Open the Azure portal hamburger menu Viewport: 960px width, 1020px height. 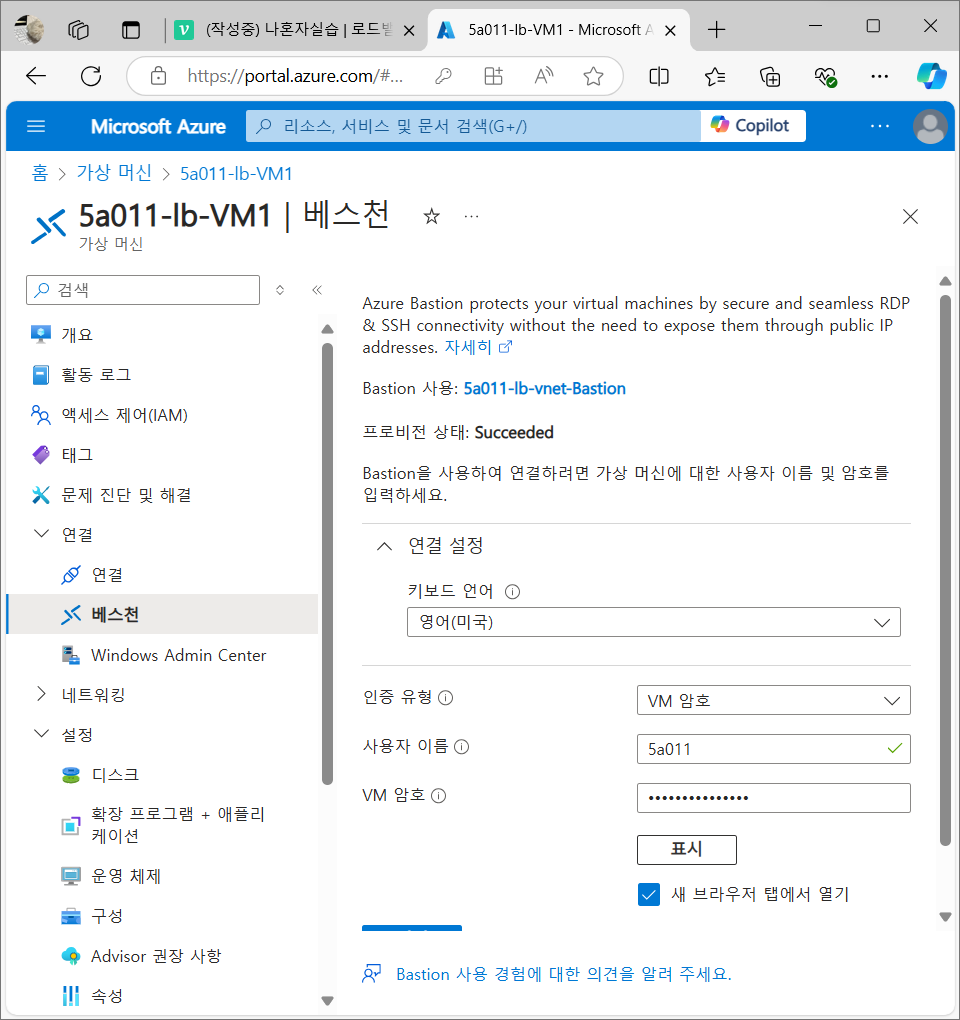point(36,126)
